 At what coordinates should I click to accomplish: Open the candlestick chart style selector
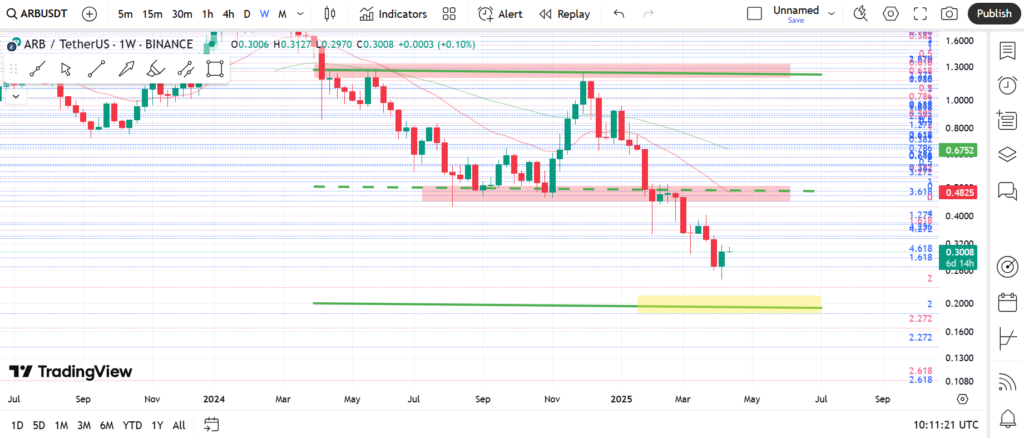[x=331, y=14]
